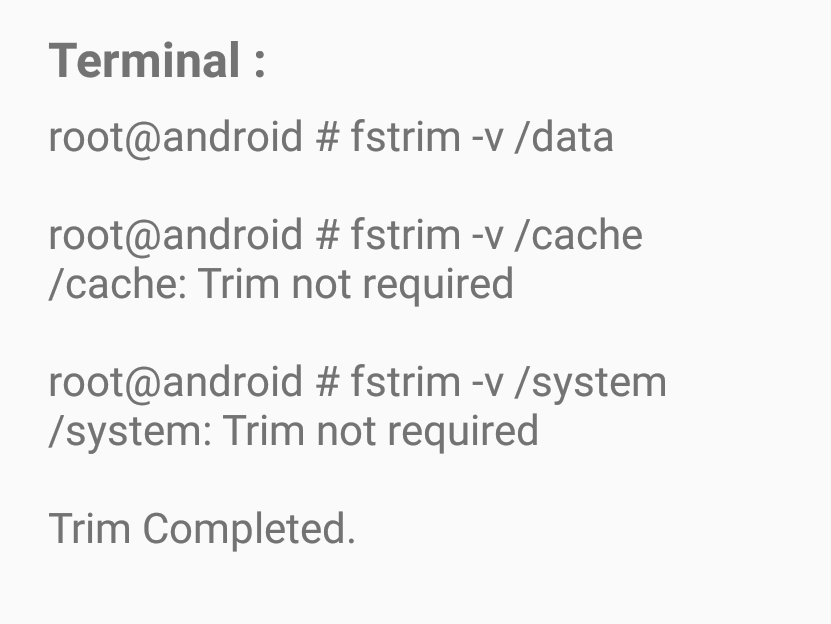Click fstrim in the first command
This screenshot has width=831, height=624.
pos(405,137)
